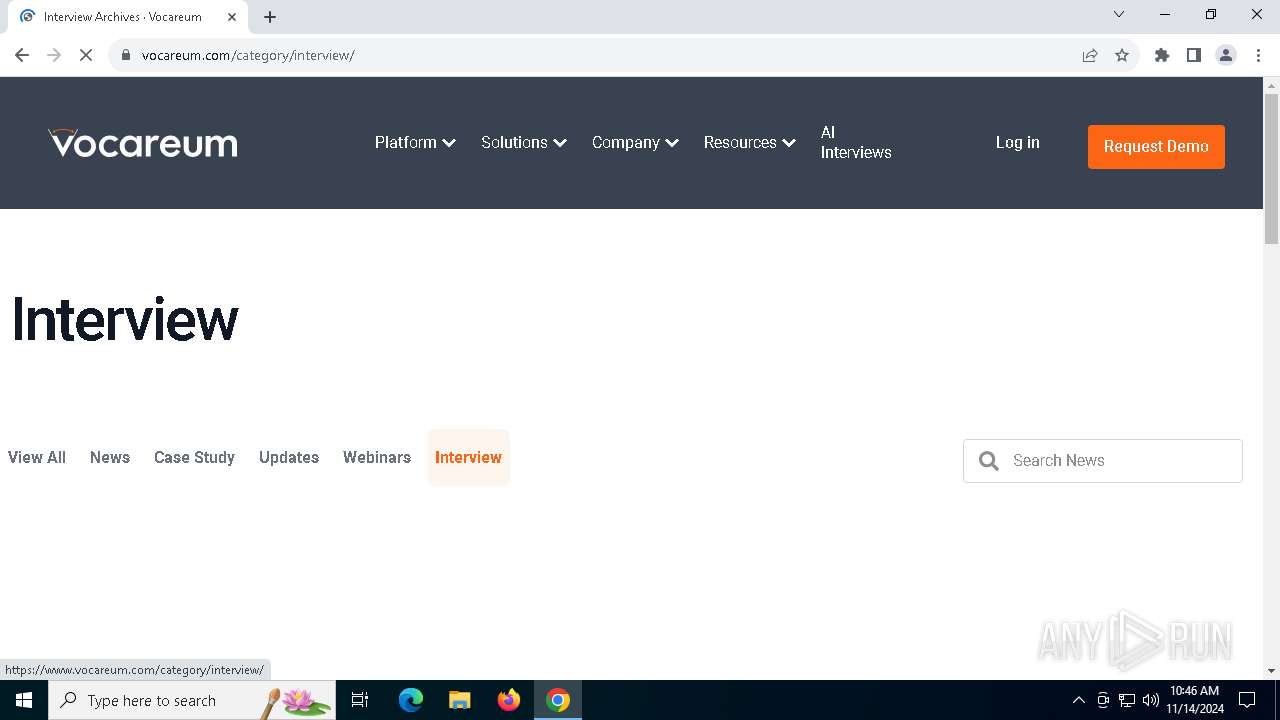1280x720 pixels.
Task: Select the View All category filter
Action: [37, 457]
